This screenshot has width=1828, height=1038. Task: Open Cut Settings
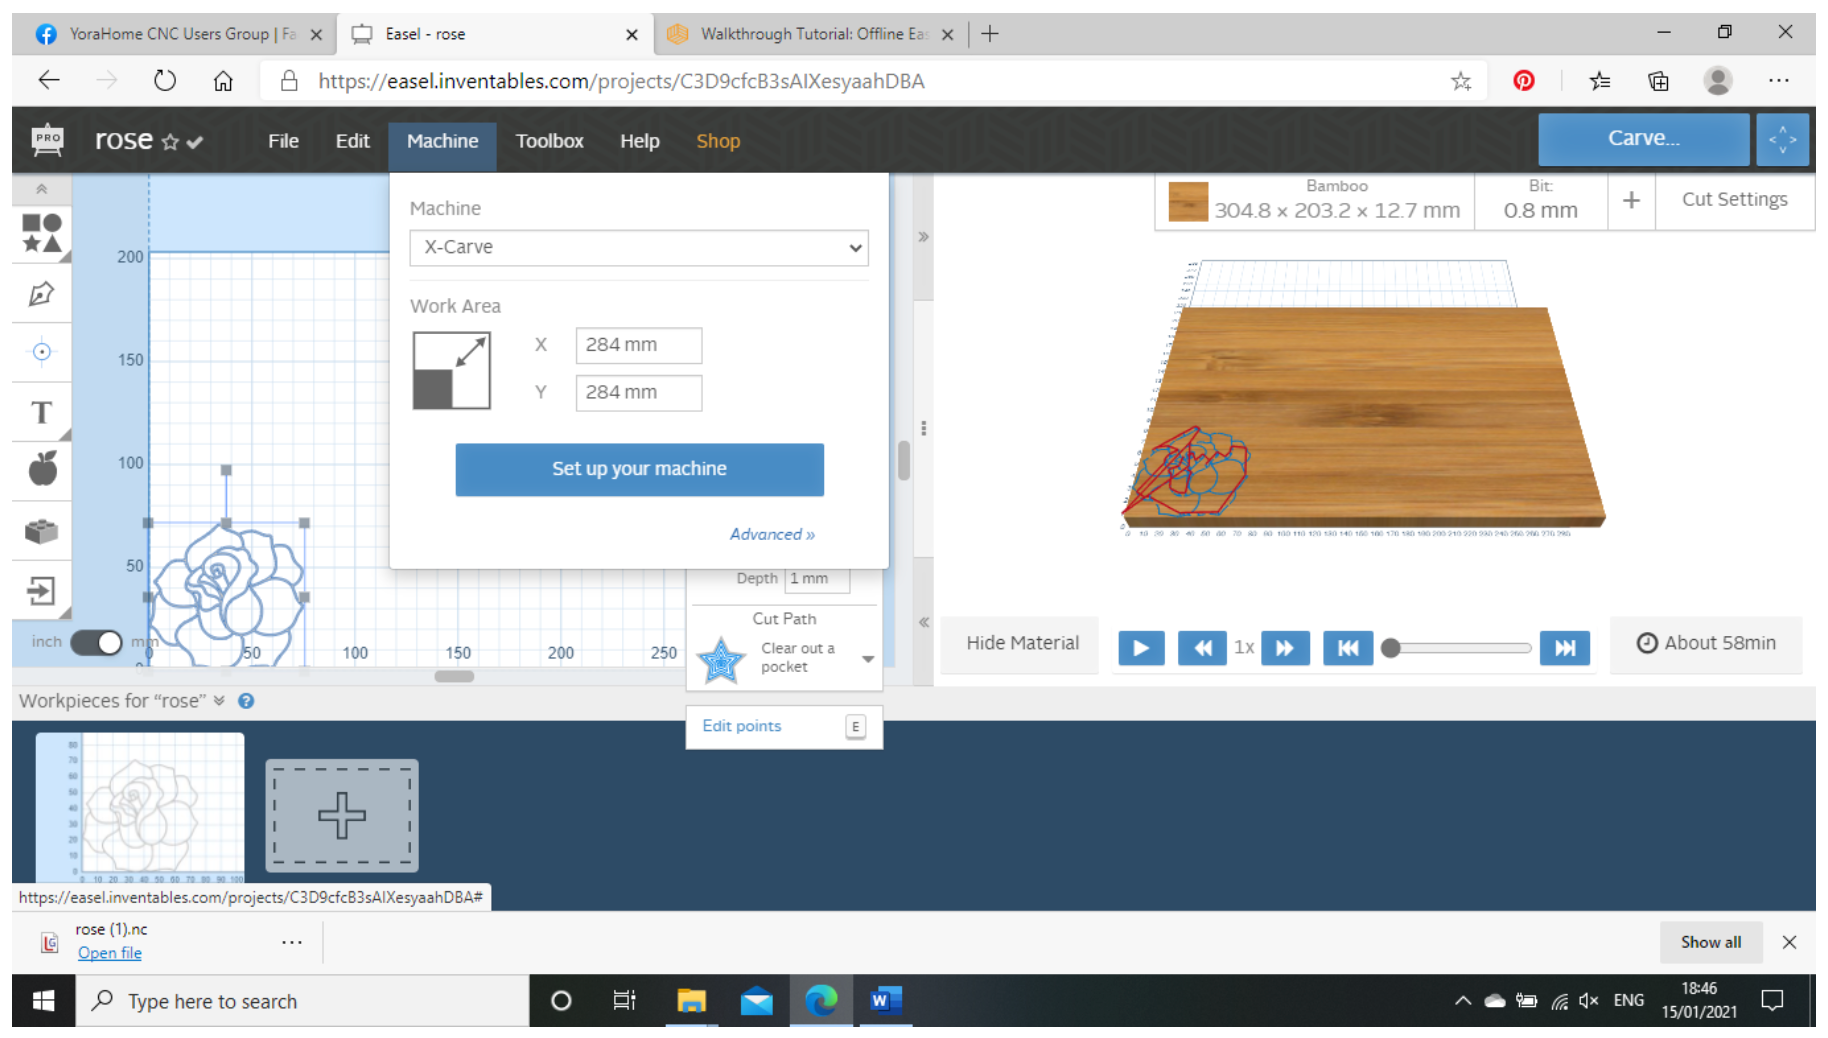click(1734, 200)
